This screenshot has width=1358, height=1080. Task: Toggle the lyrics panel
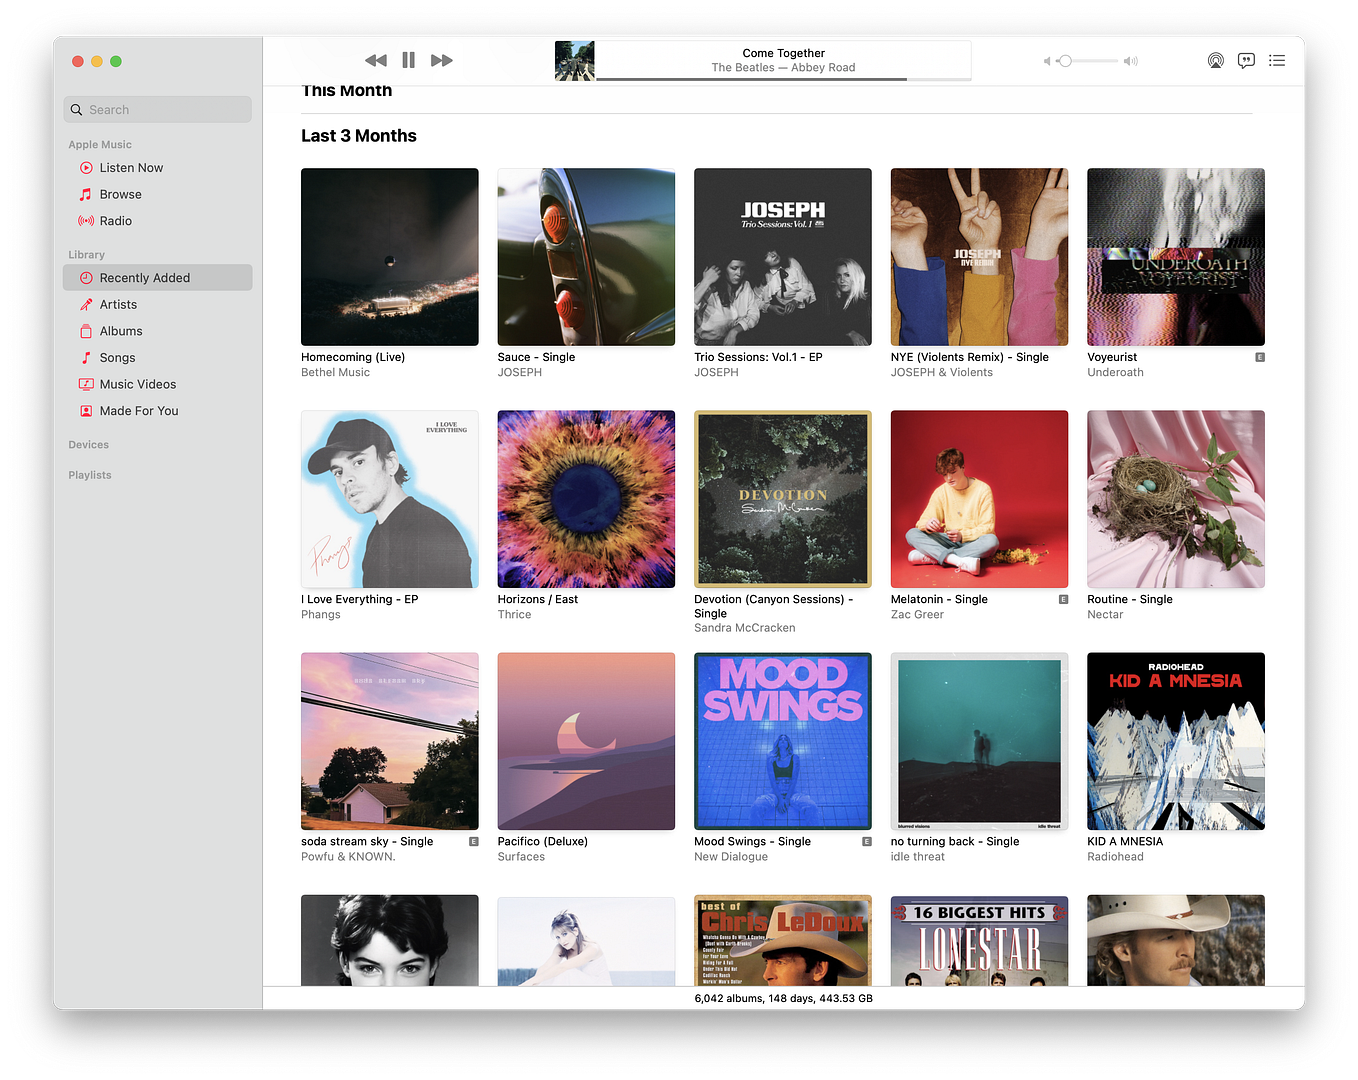[x=1246, y=61]
